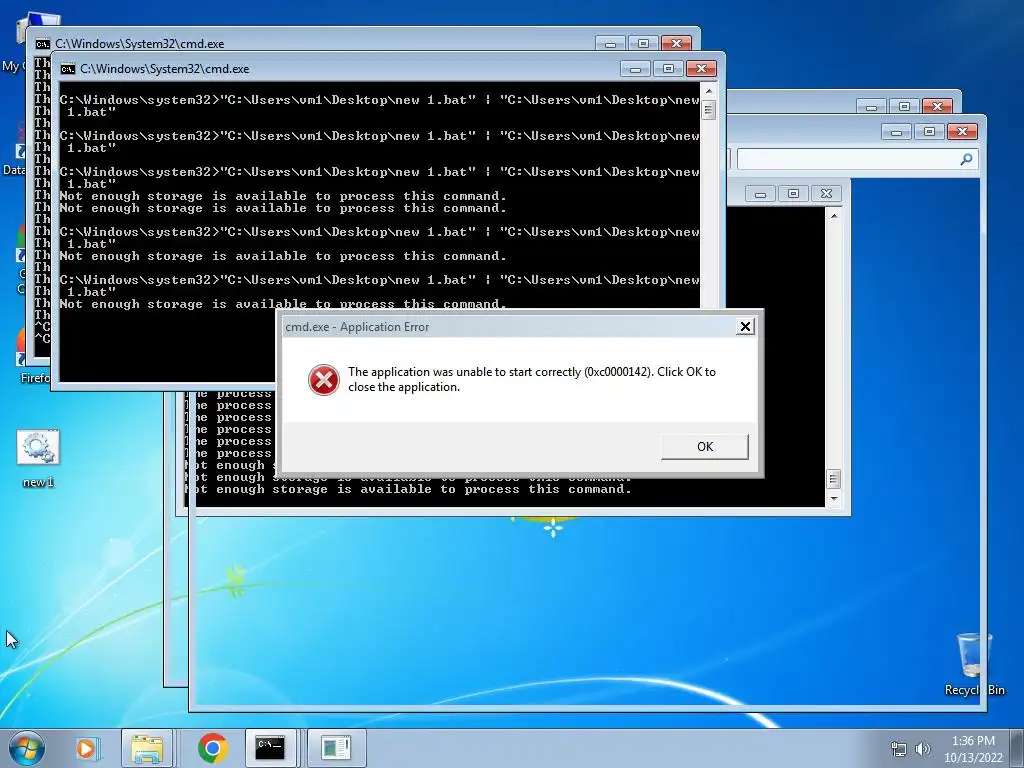1024x768 pixels.
Task: Close the front cmd.exe window
Action: coord(701,69)
